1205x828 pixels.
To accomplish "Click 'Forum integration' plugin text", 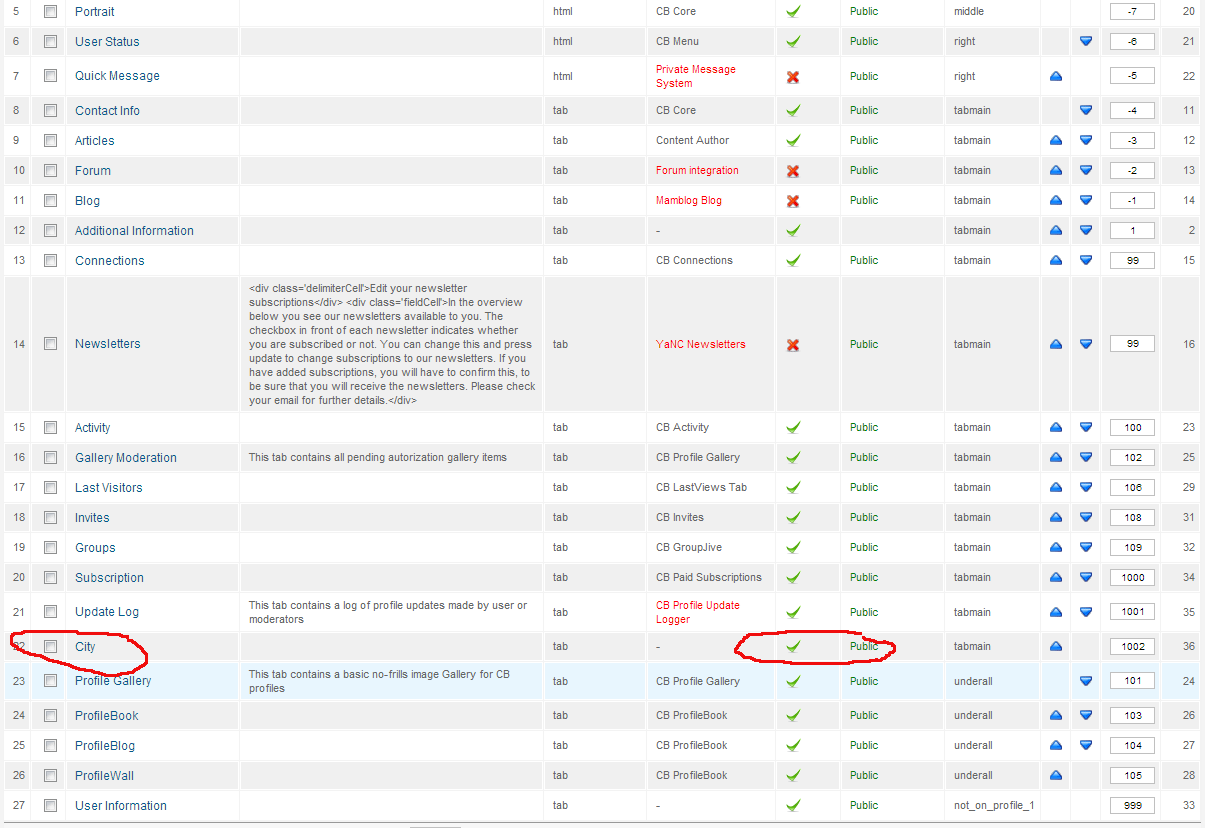I will point(697,171).
